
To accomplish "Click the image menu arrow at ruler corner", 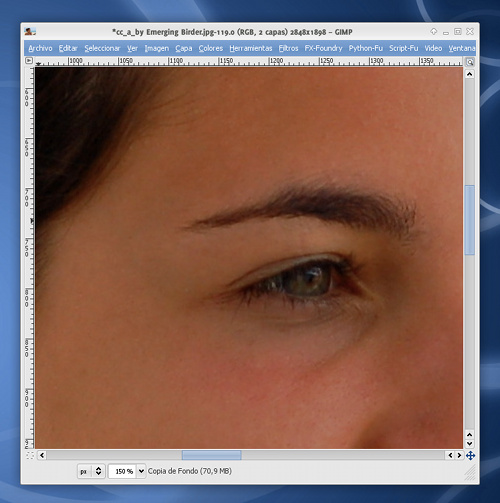I will (x=29, y=61).
